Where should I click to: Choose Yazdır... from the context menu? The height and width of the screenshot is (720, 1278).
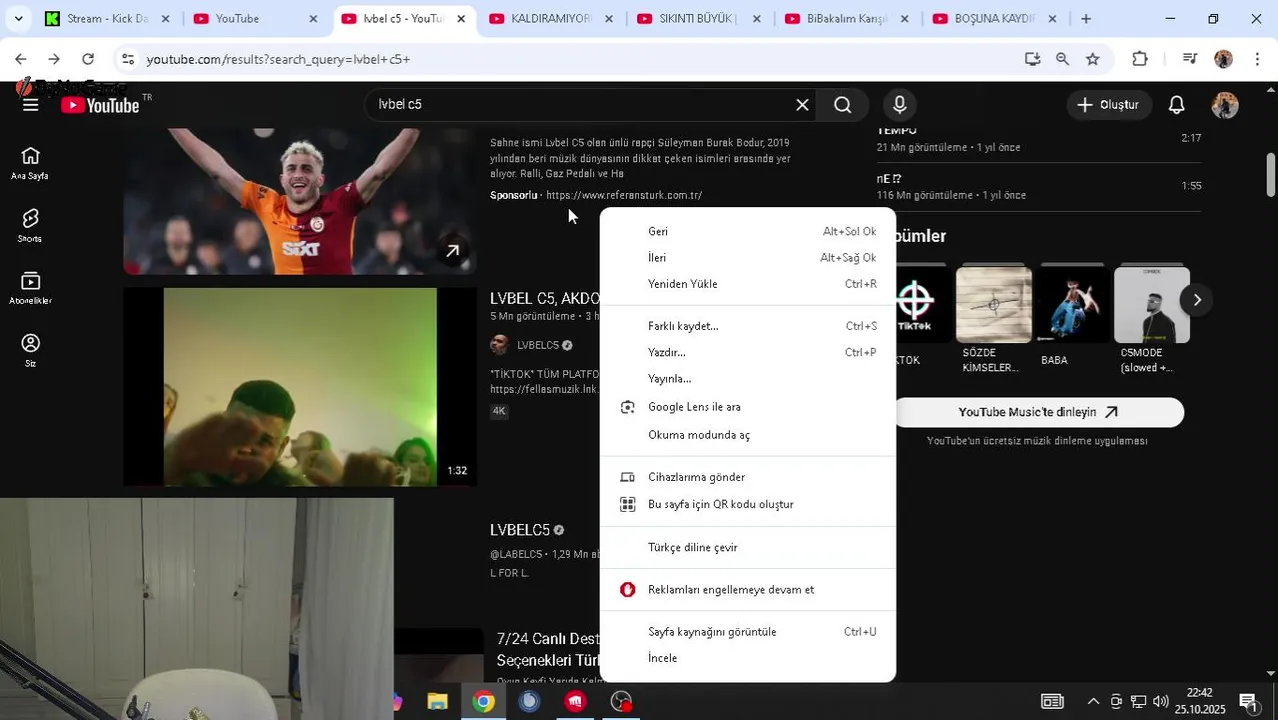(x=748, y=352)
